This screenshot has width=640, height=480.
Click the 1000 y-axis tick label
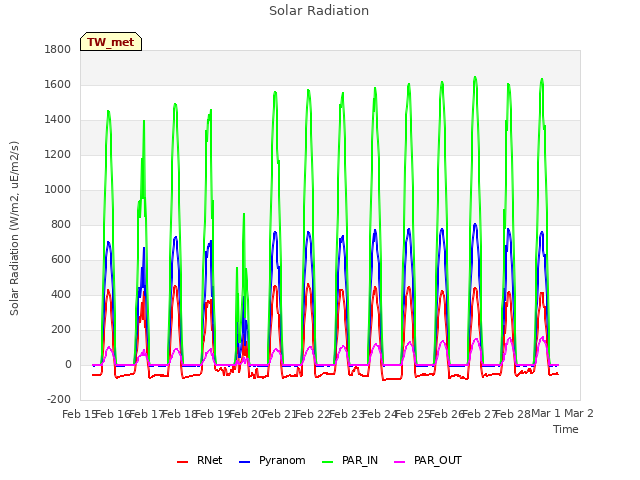58,190
